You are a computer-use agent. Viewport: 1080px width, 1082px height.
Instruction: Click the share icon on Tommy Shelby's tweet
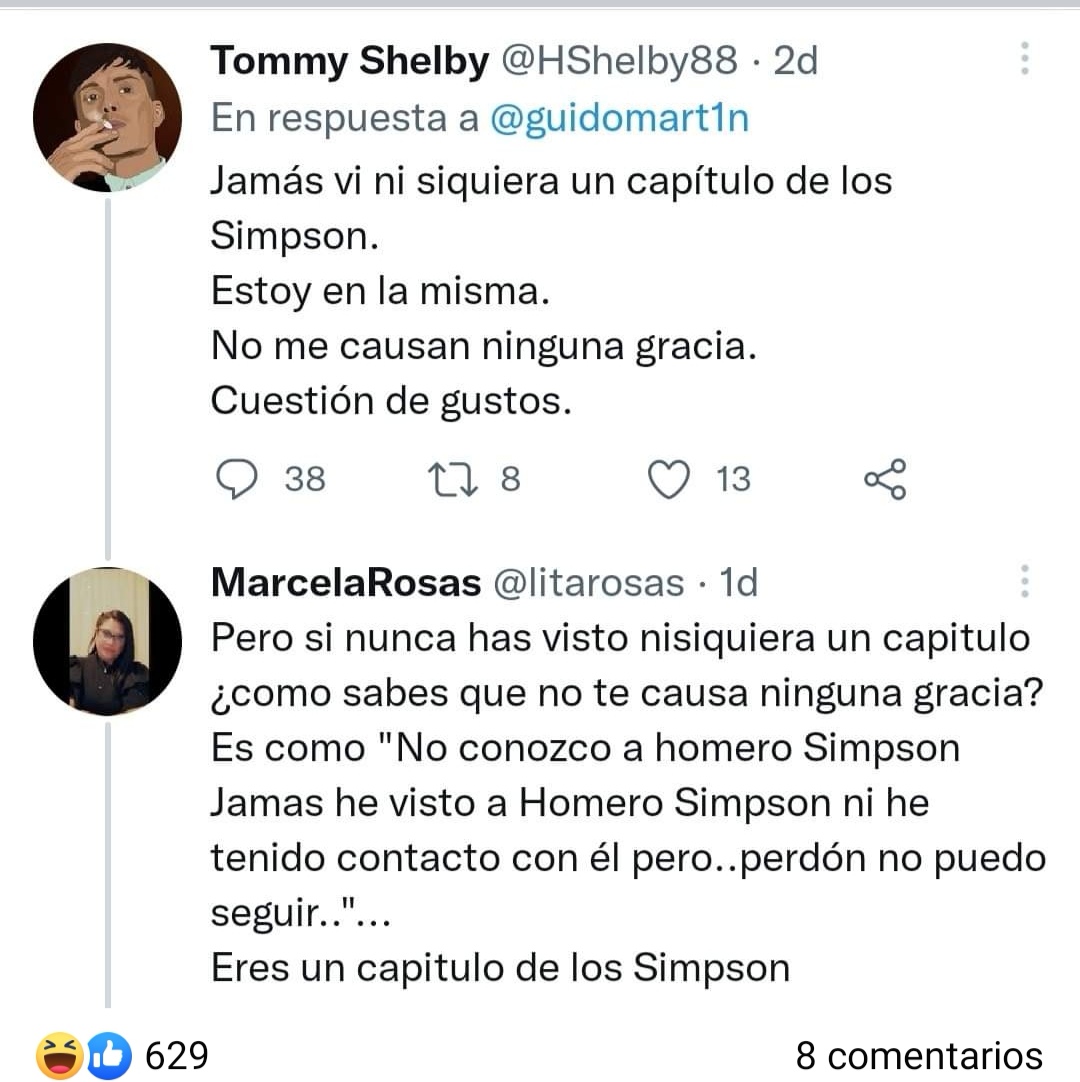[x=885, y=479]
